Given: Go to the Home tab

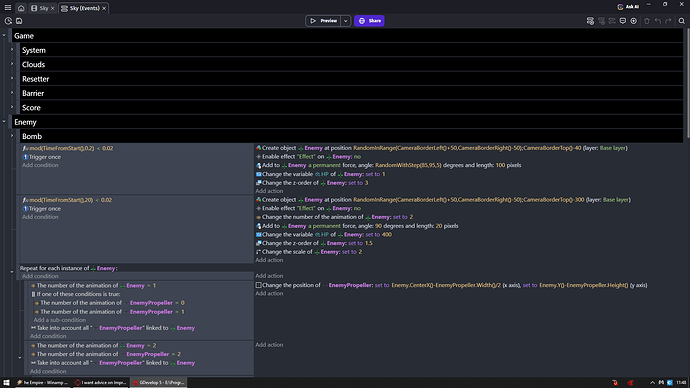Looking at the screenshot, I should point(21,8).
